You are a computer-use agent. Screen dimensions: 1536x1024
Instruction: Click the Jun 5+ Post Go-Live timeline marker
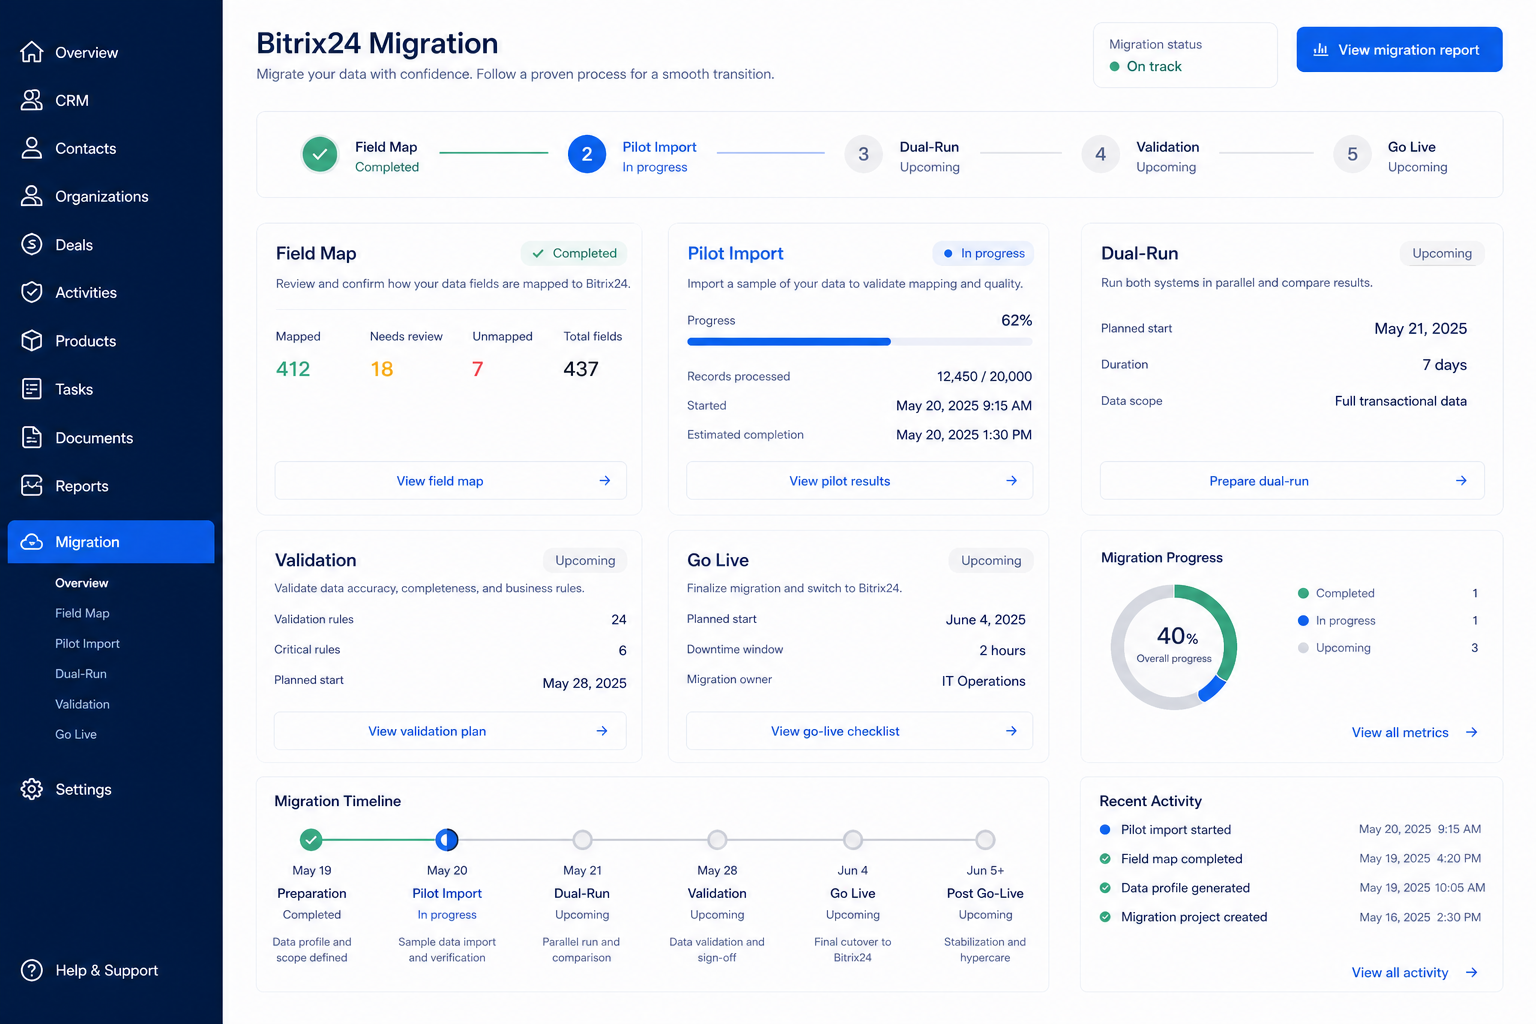[x=985, y=840]
